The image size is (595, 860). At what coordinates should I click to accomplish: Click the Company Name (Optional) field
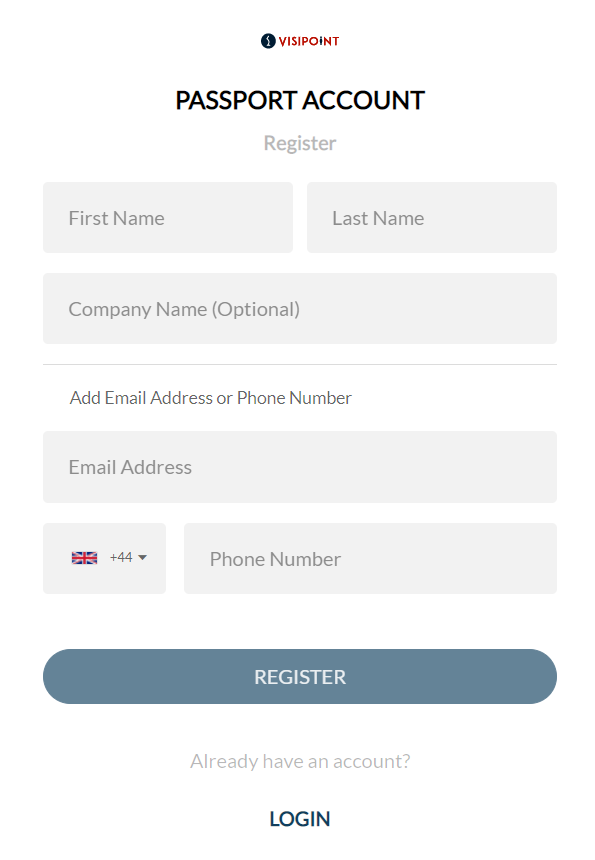pyautogui.click(x=300, y=309)
